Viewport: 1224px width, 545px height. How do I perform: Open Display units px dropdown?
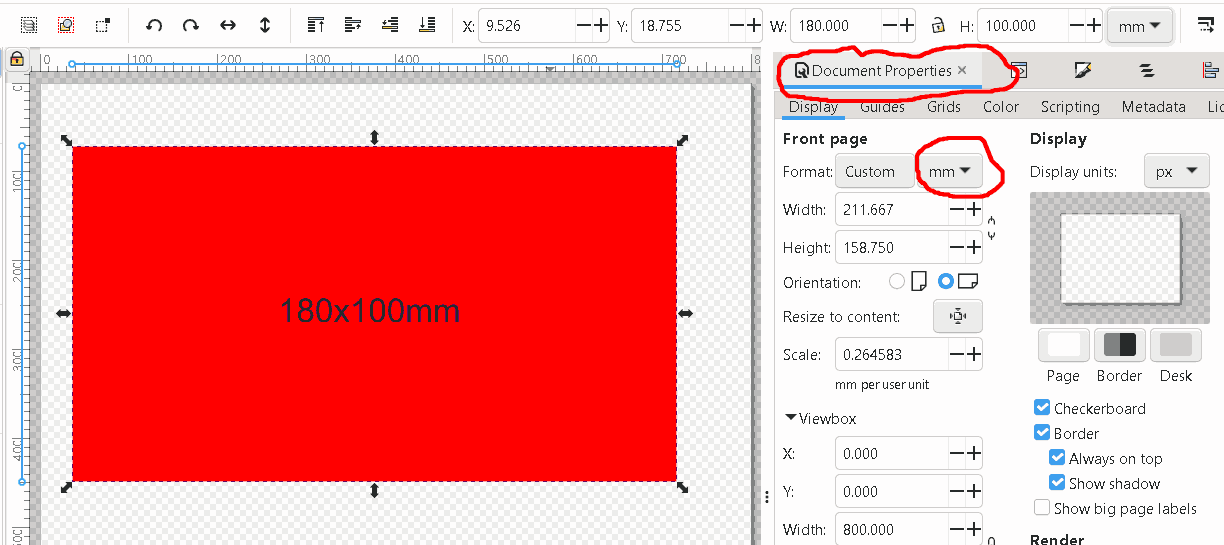point(1177,171)
